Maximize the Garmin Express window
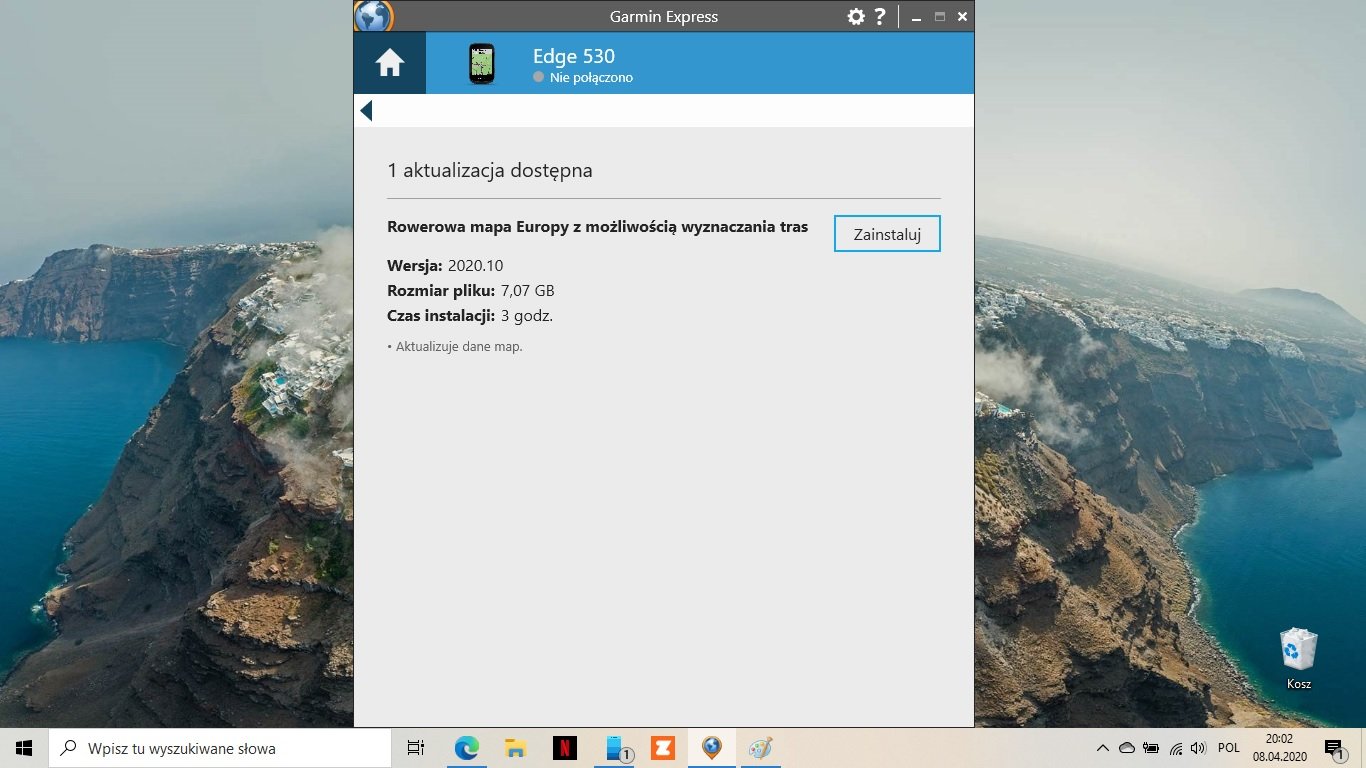The image size is (1366, 768). tap(939, 17)
